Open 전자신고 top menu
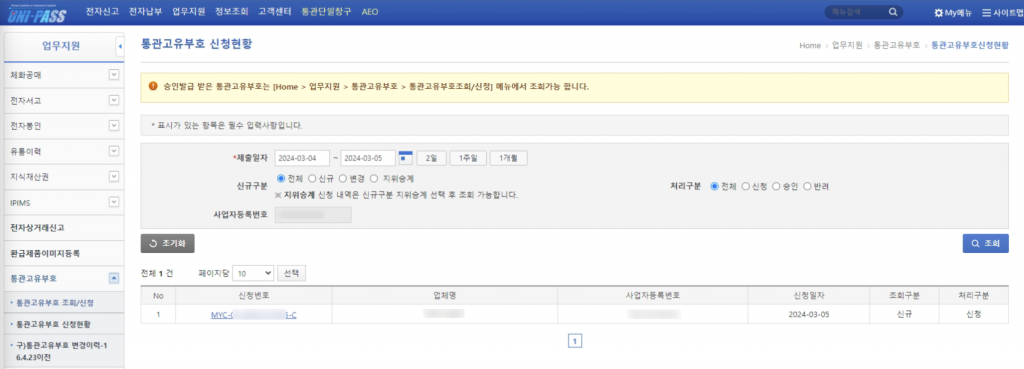This screenshot has height=369, width=1024. pyautogui.click(x=102, y=12)
